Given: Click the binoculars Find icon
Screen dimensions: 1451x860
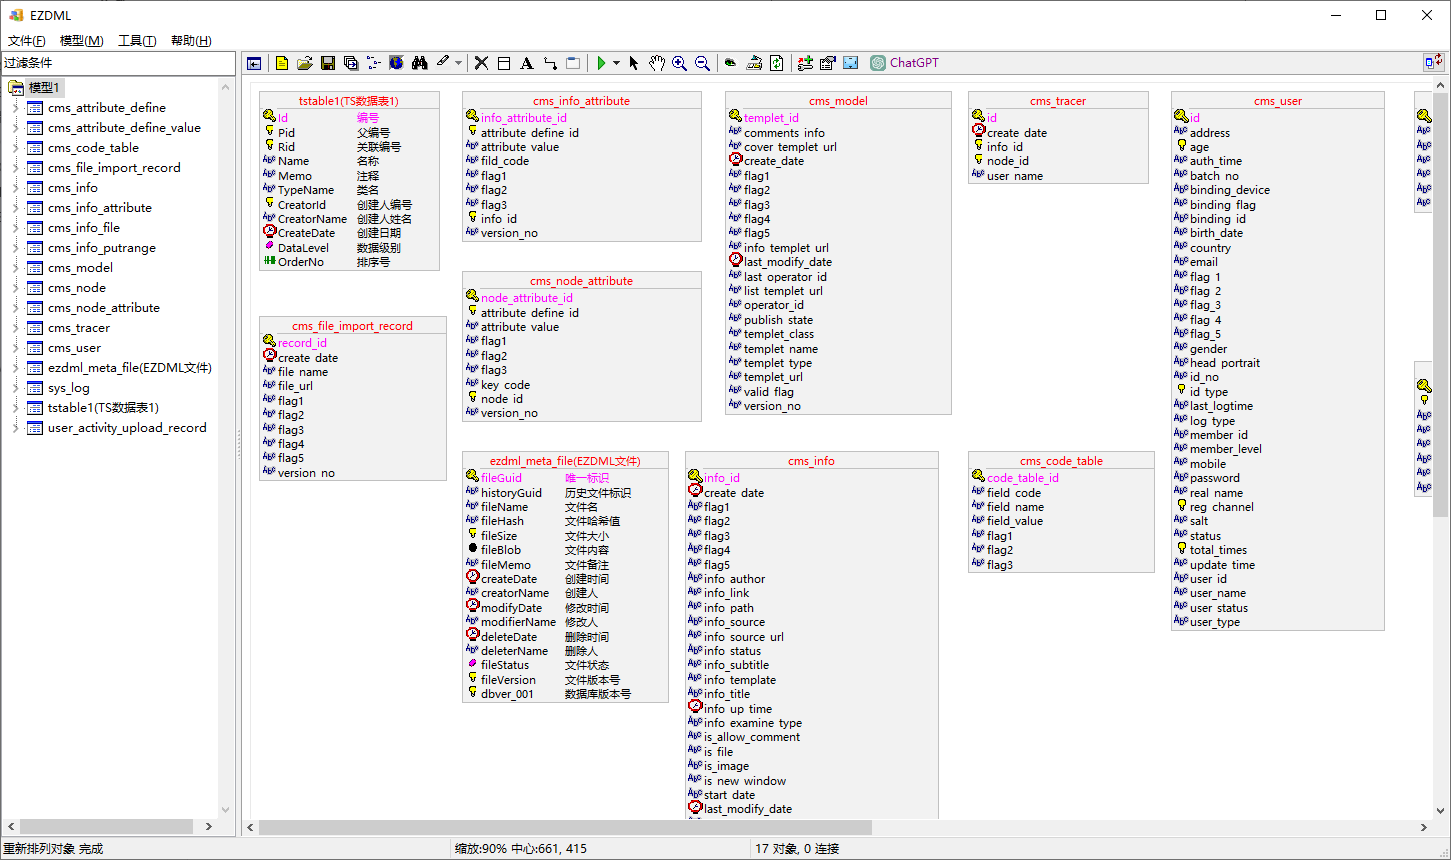Looking at the screenshot, I should tap(420, 63).
